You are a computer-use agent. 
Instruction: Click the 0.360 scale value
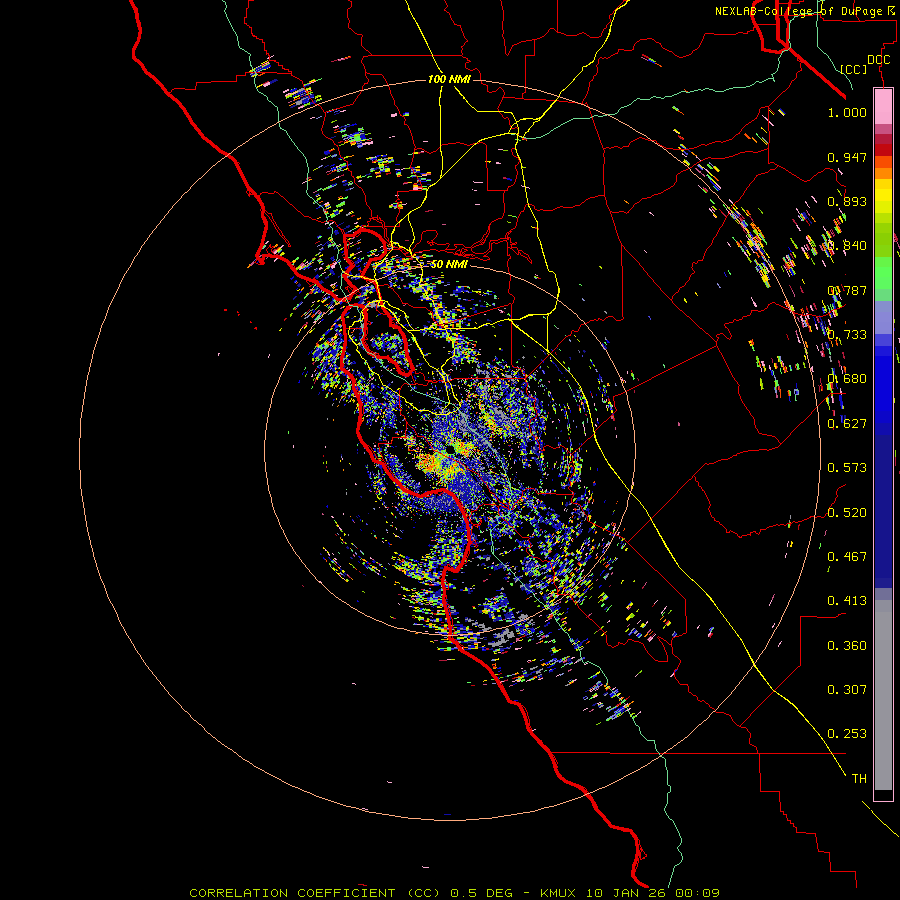[847, 646]
